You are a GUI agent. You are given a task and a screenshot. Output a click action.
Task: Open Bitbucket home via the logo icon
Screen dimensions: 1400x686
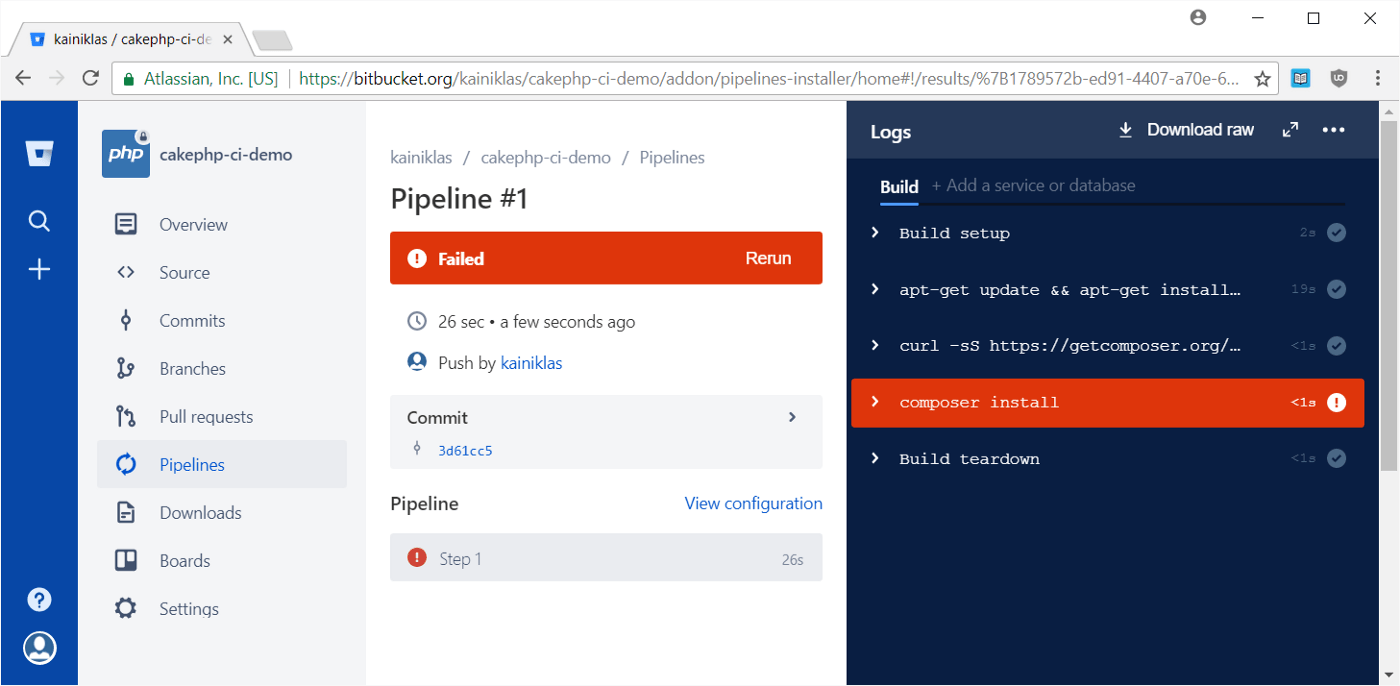38,154
